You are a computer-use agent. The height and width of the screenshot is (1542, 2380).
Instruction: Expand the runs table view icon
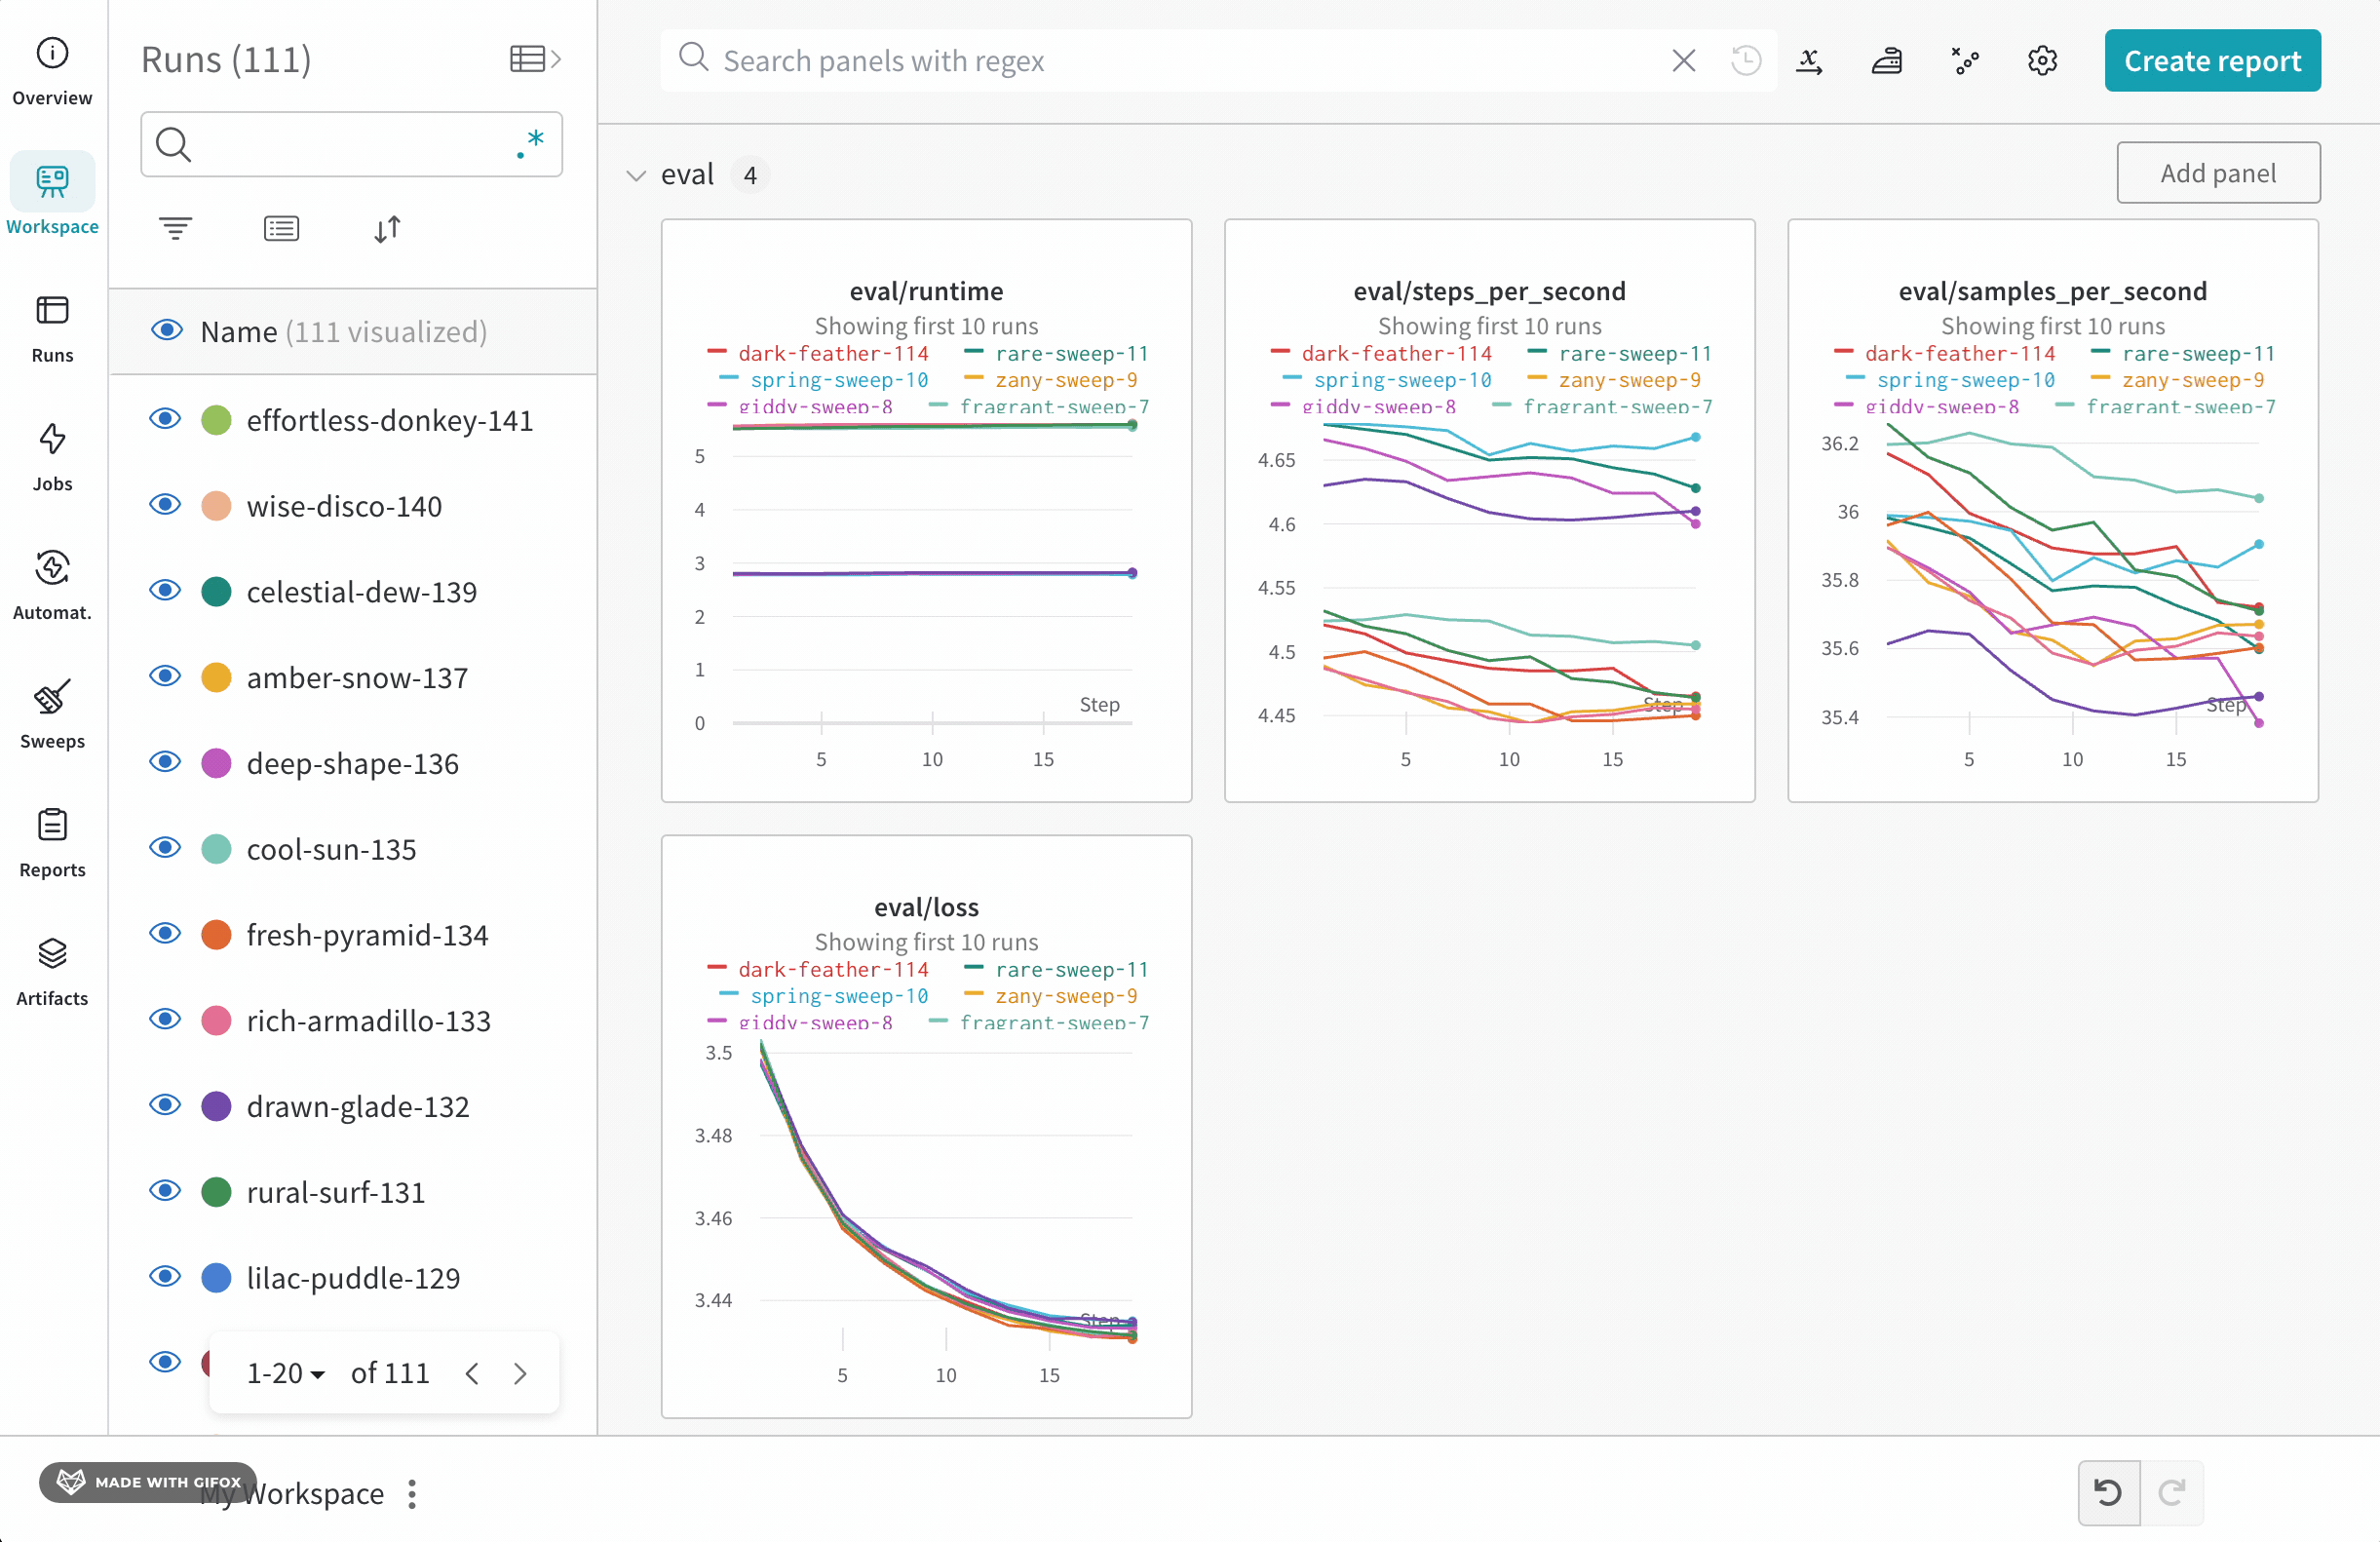click(535, 59)
